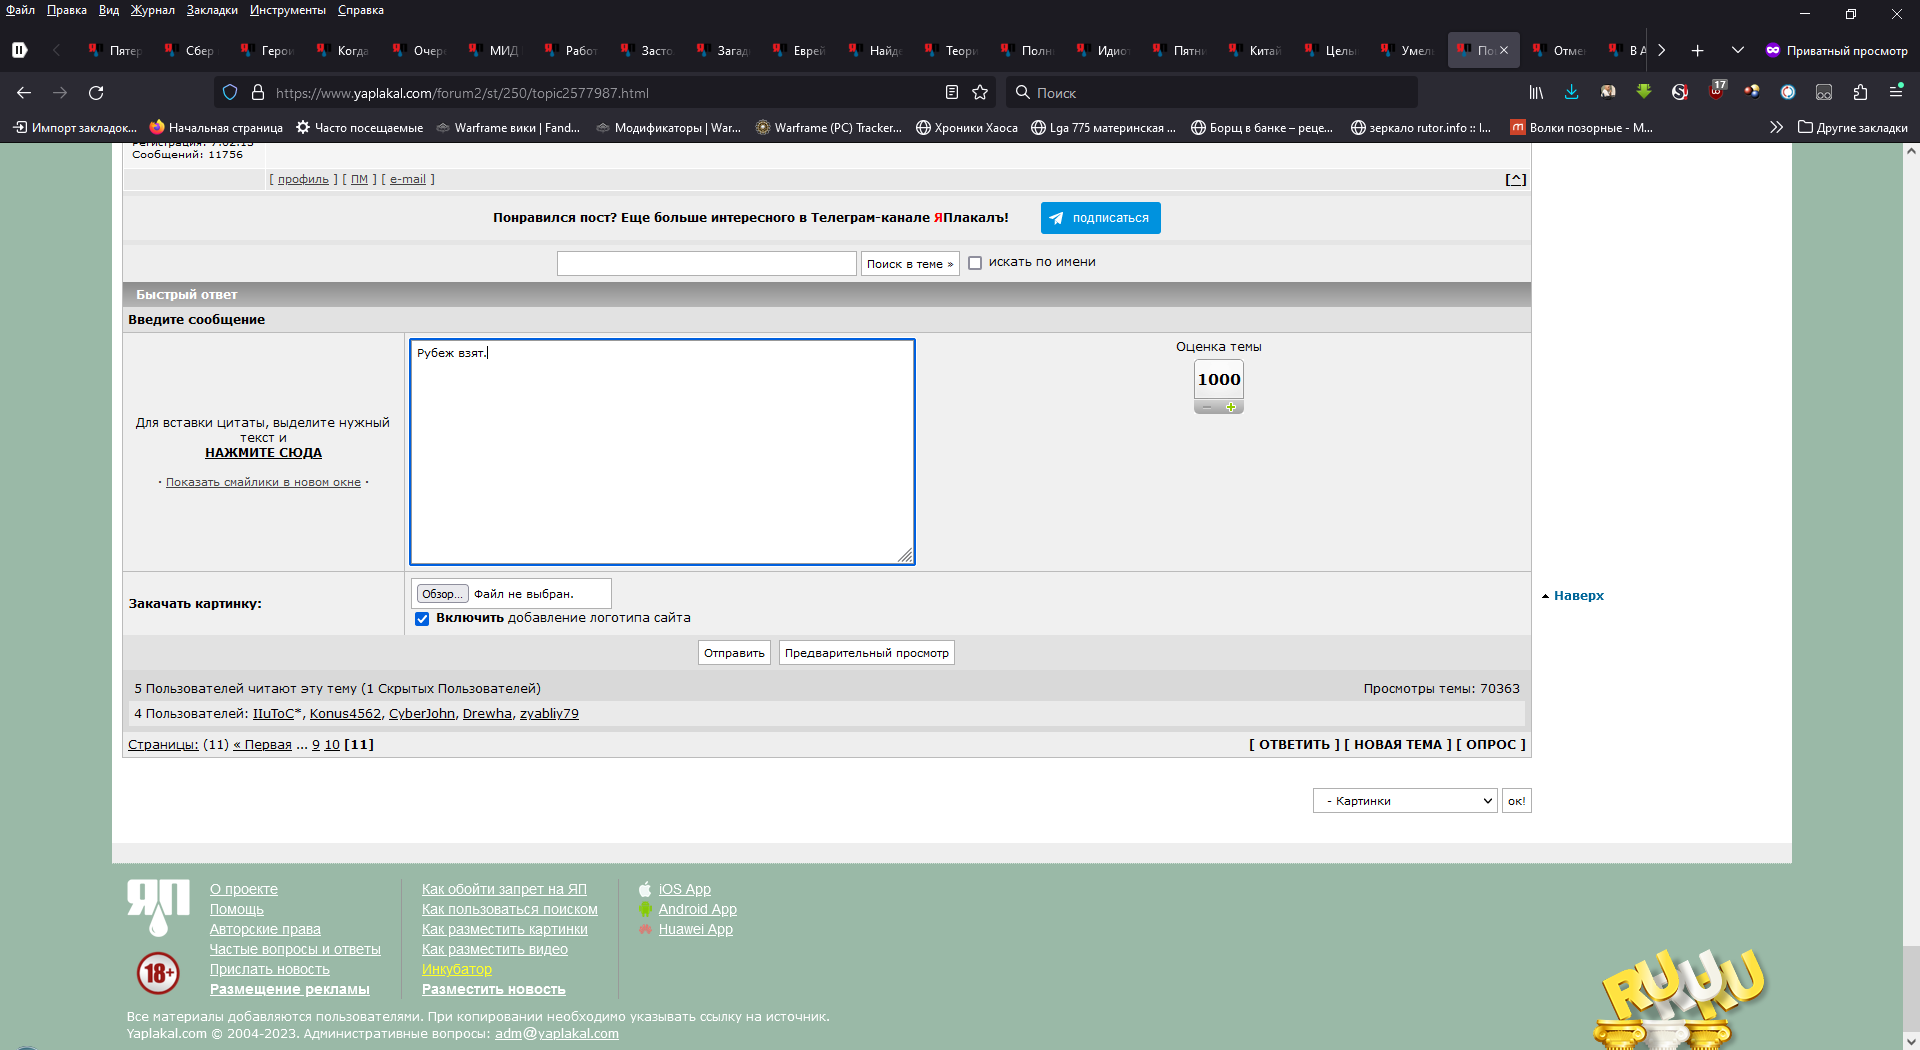Click the 'Поиск в теме »' button

pos(910,264)
